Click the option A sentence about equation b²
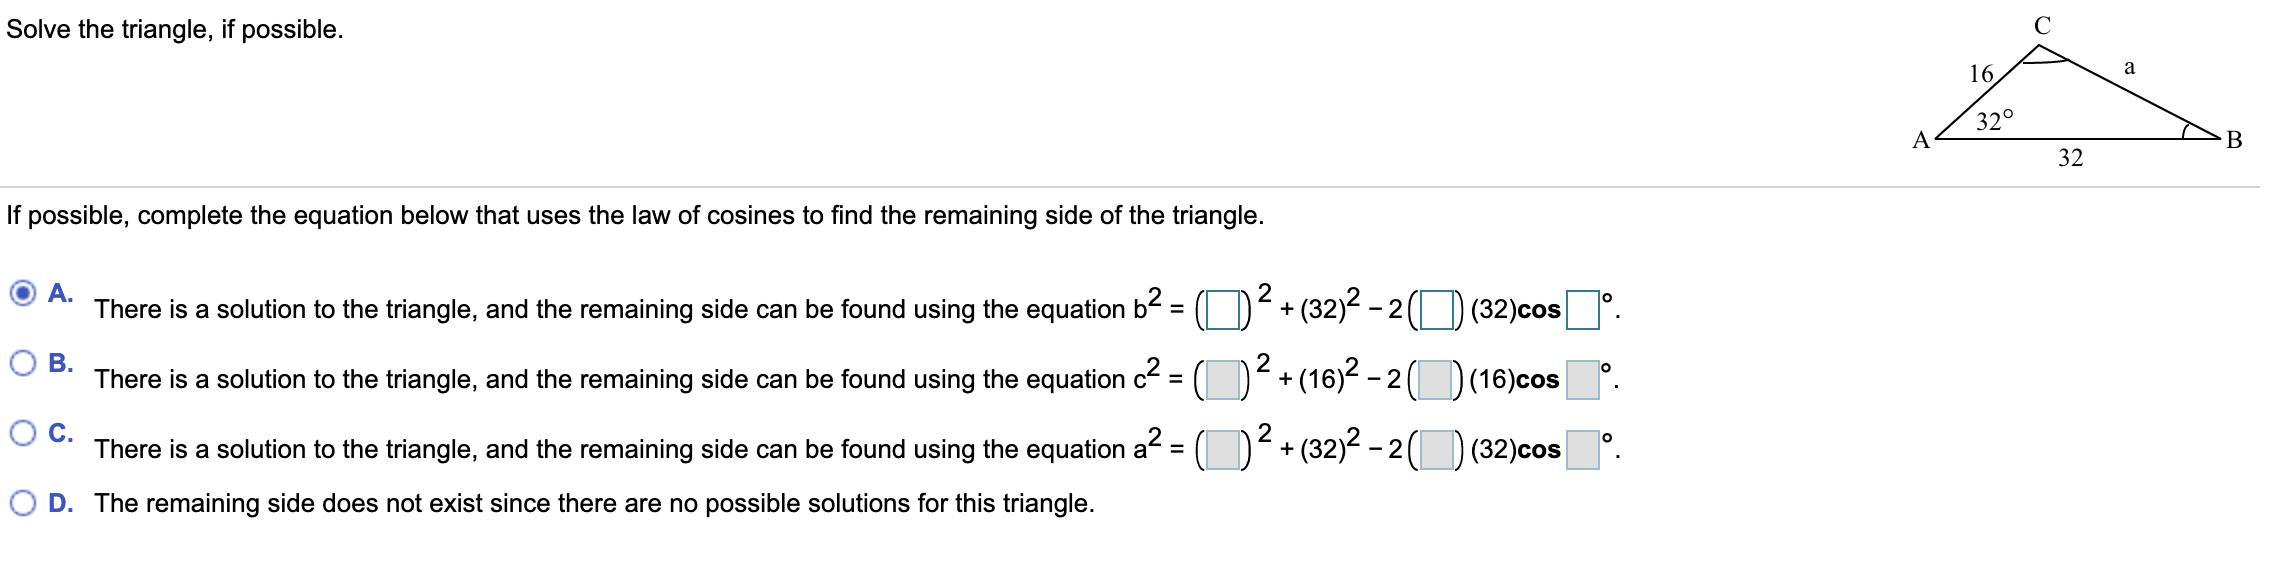The height and width of the screenshot is (570, 2278). coord(610,309)
